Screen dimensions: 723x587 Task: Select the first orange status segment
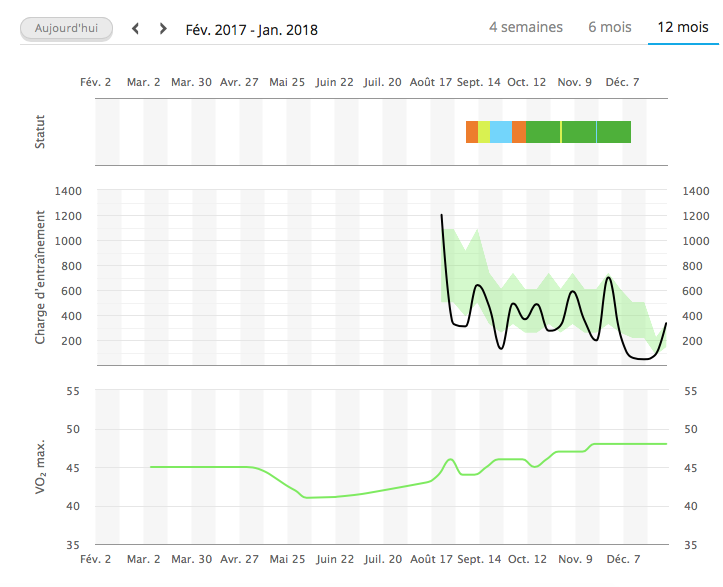tap(472, 132)
